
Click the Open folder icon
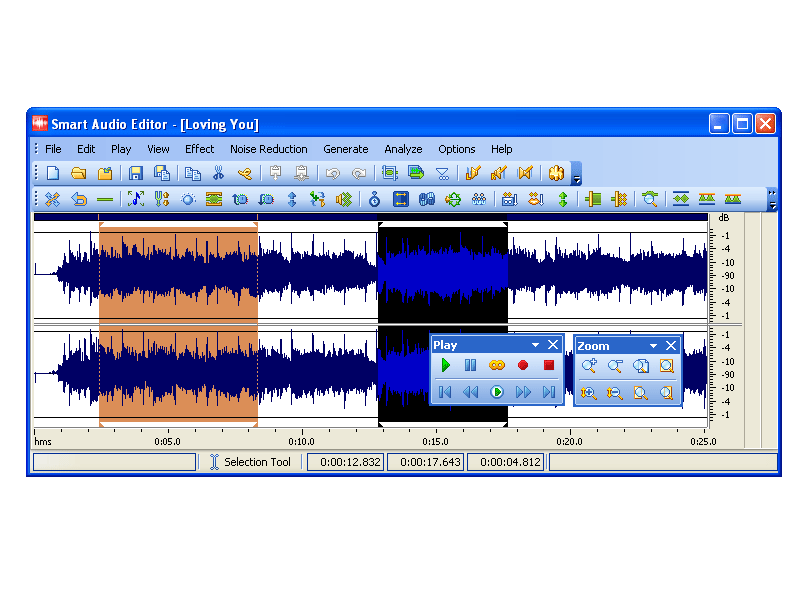[79, 173]
